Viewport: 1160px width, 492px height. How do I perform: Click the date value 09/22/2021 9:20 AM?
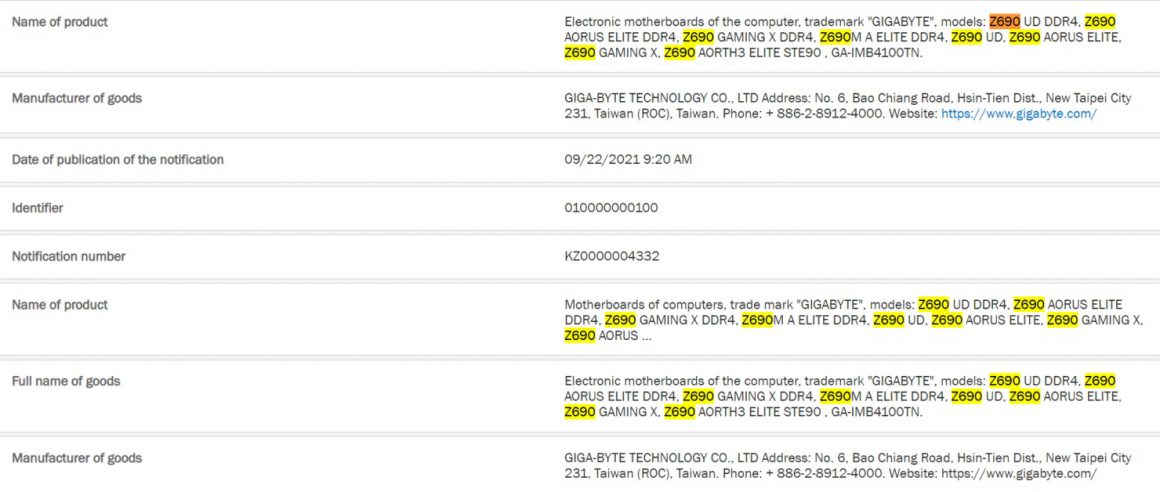point(628,160)
